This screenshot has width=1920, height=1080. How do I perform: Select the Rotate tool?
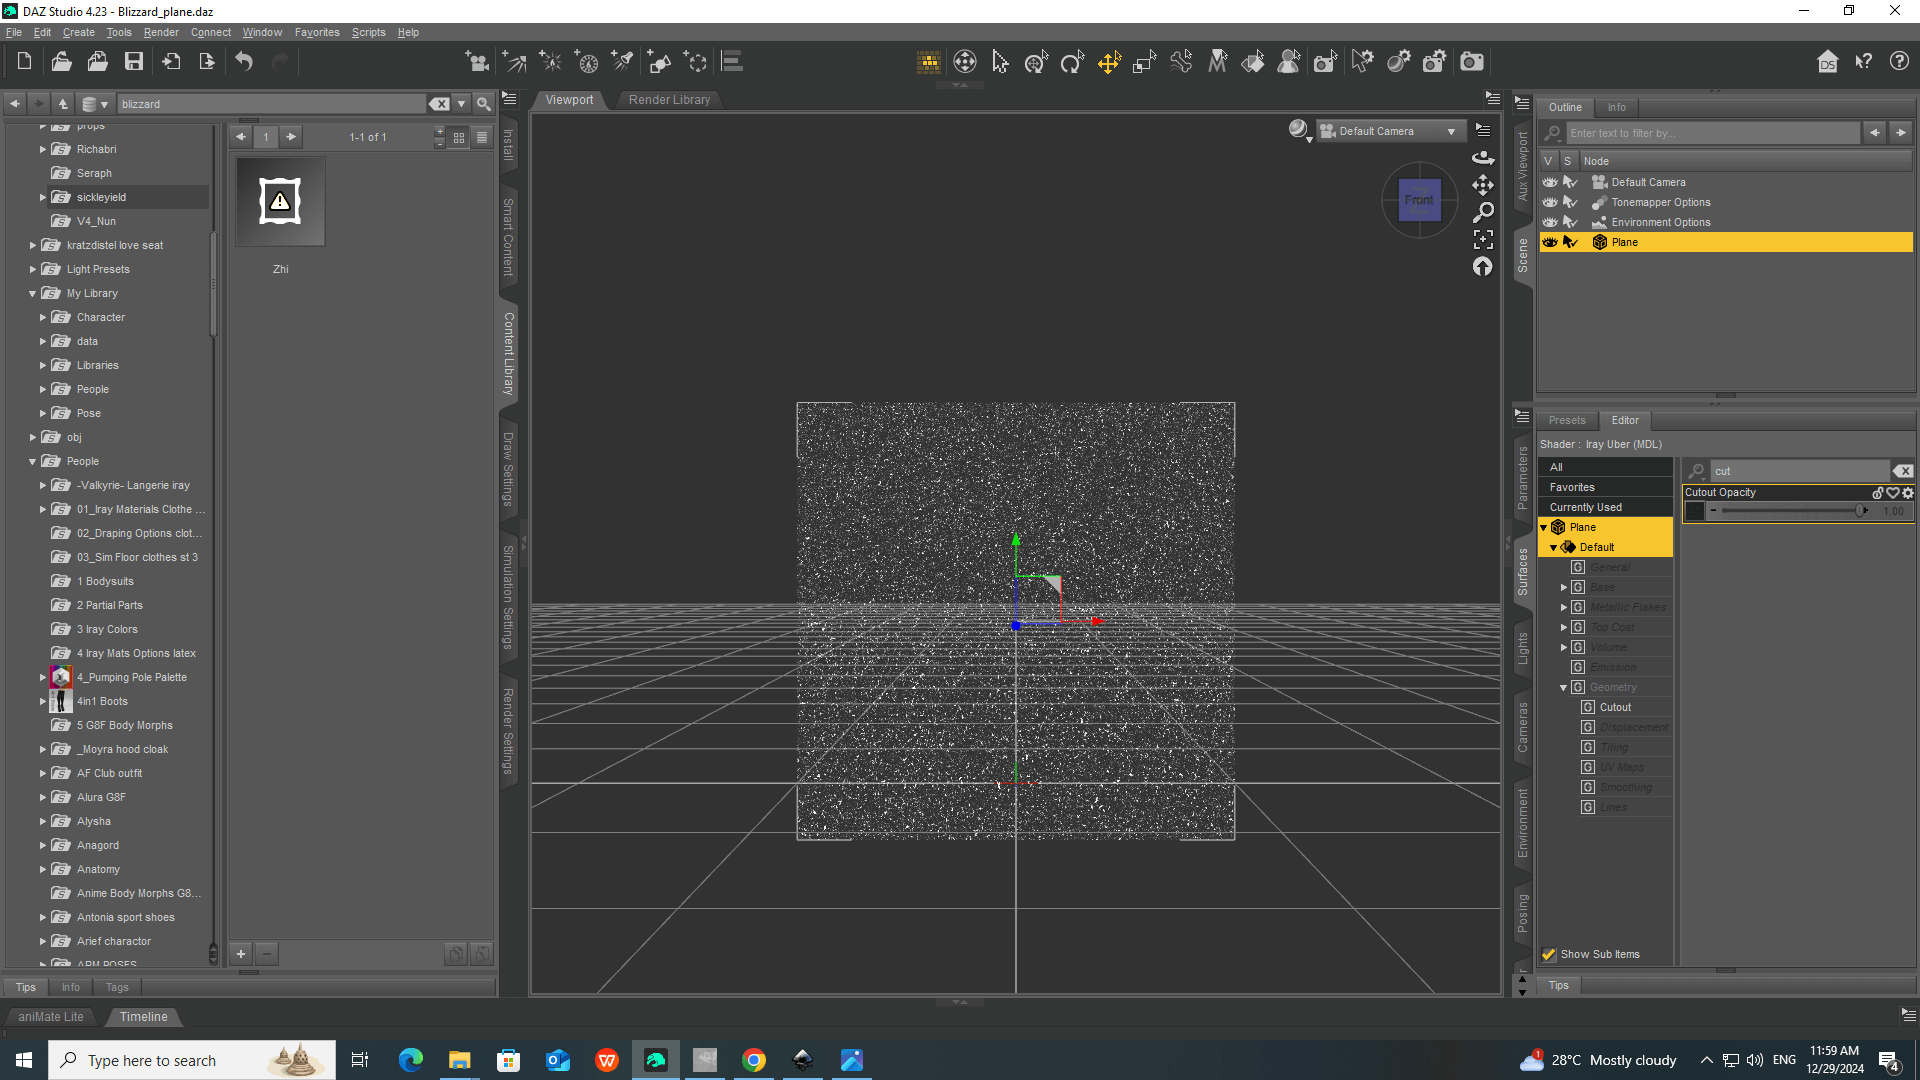[x=1072, y=62]
